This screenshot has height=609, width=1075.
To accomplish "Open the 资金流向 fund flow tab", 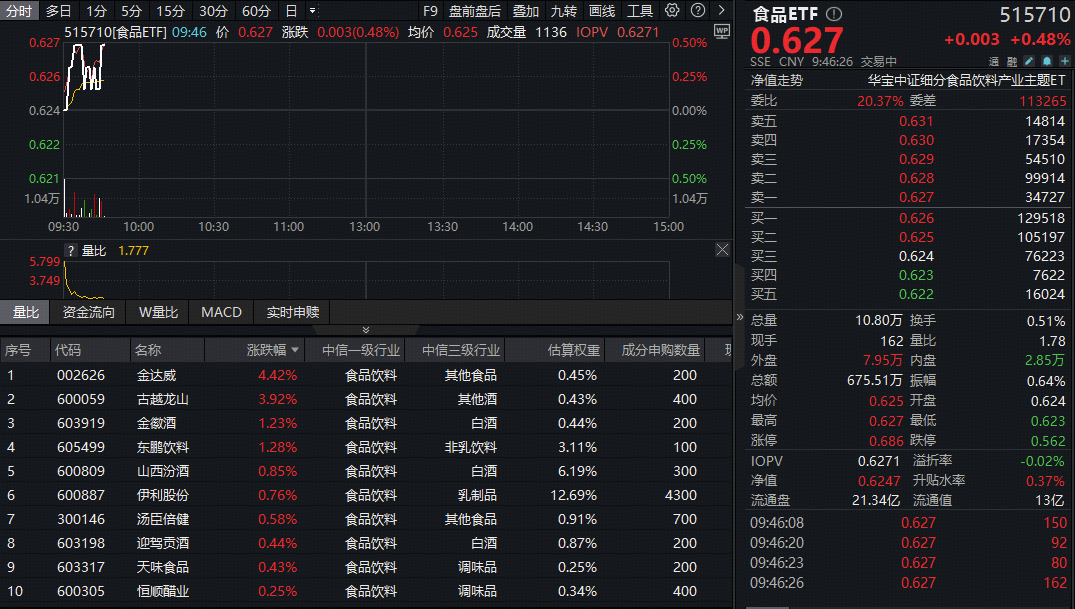I will click(90, 312).
